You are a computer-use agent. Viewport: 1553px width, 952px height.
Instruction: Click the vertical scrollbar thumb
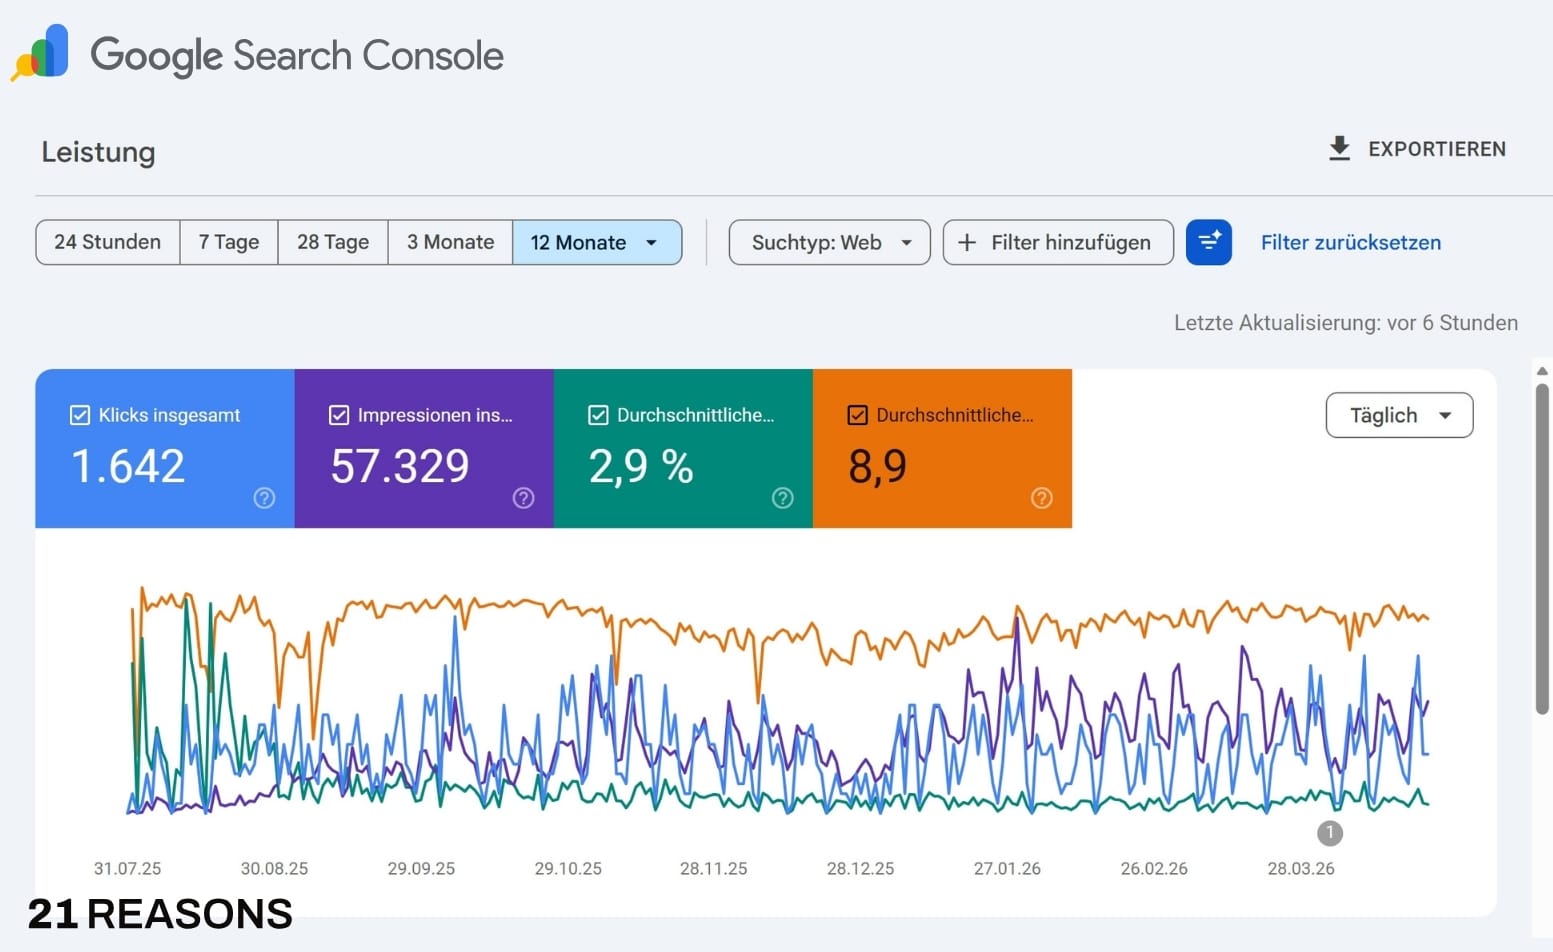coord(1542,548)
